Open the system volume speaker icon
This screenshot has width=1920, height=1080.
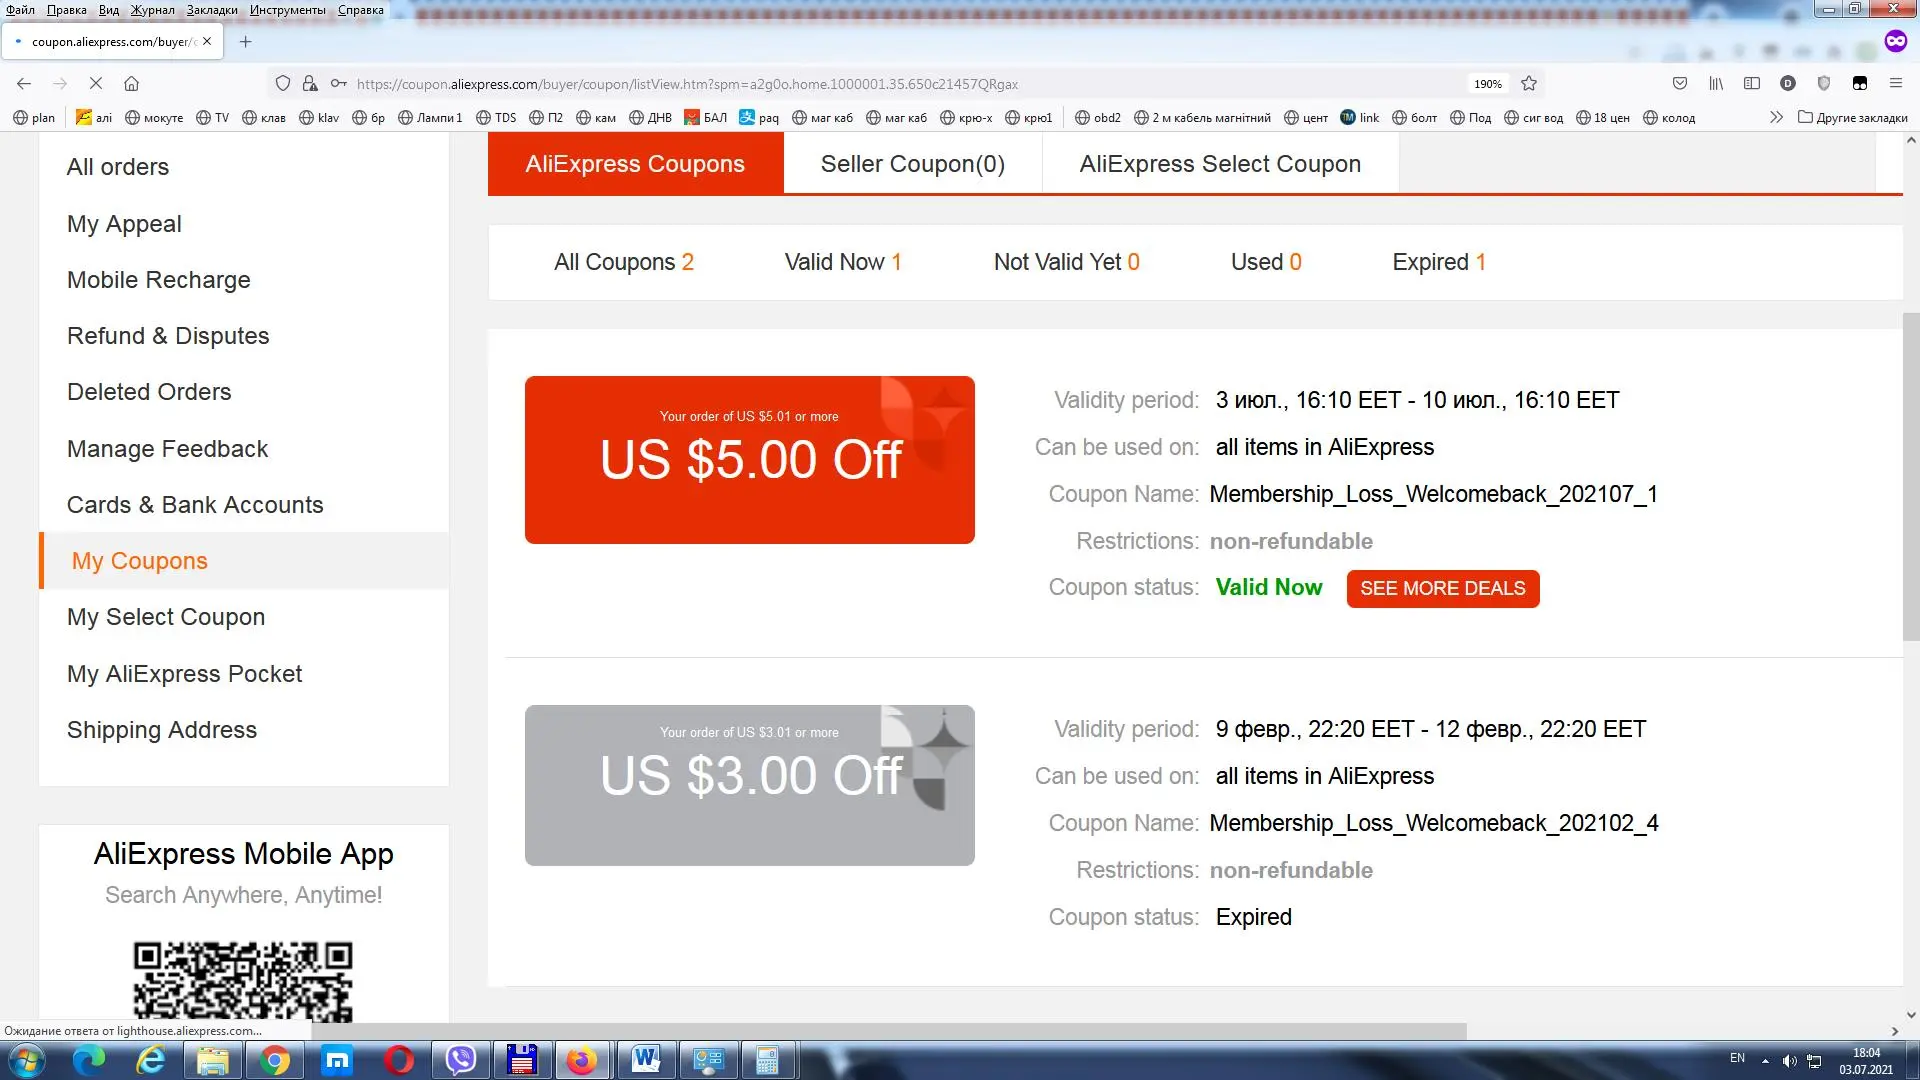point(1790,1061)
